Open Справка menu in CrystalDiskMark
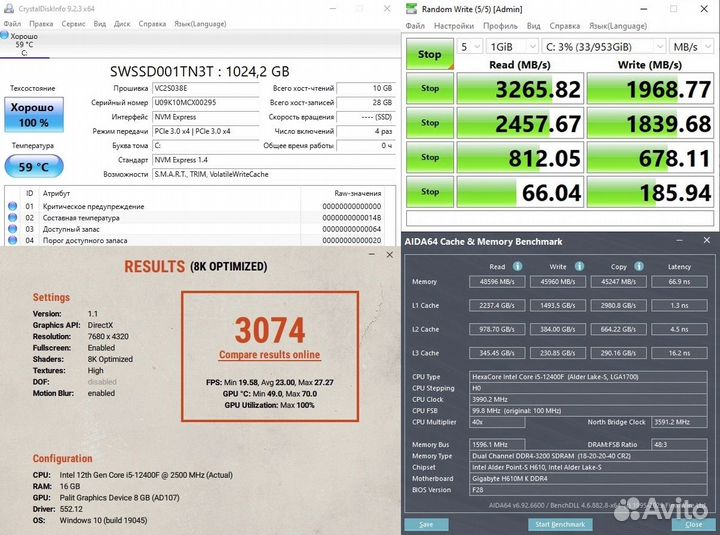The height and width of the screenshot is (535, 720). [x=564, y=26]
